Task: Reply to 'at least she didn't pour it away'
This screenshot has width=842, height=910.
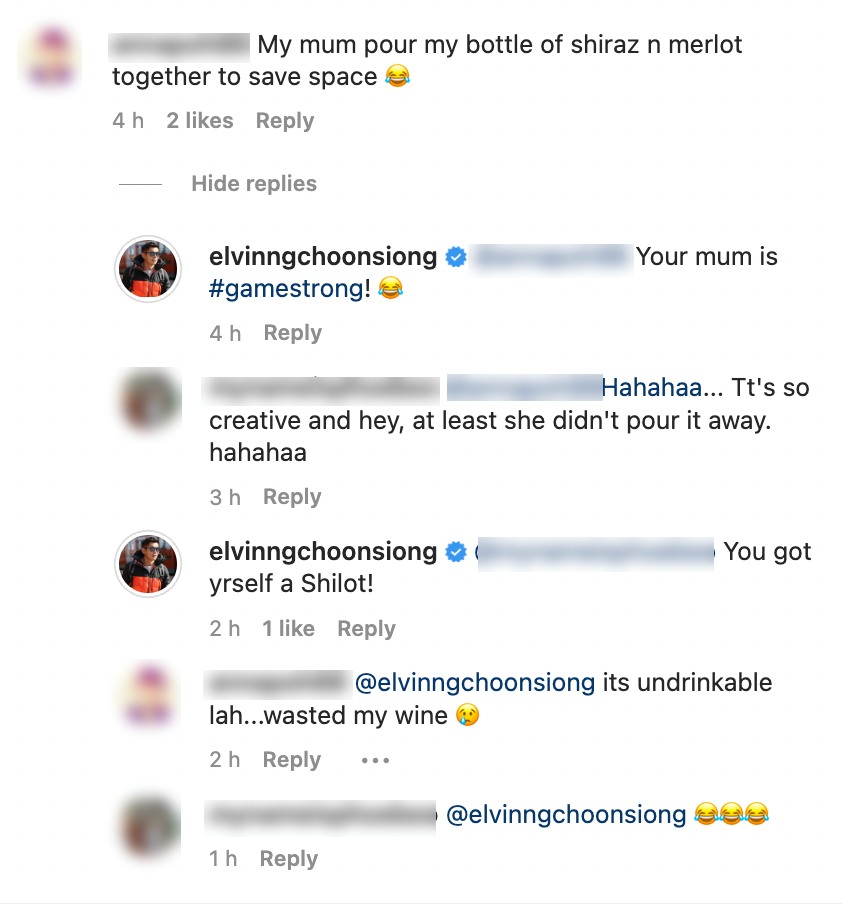Action: 292,497
